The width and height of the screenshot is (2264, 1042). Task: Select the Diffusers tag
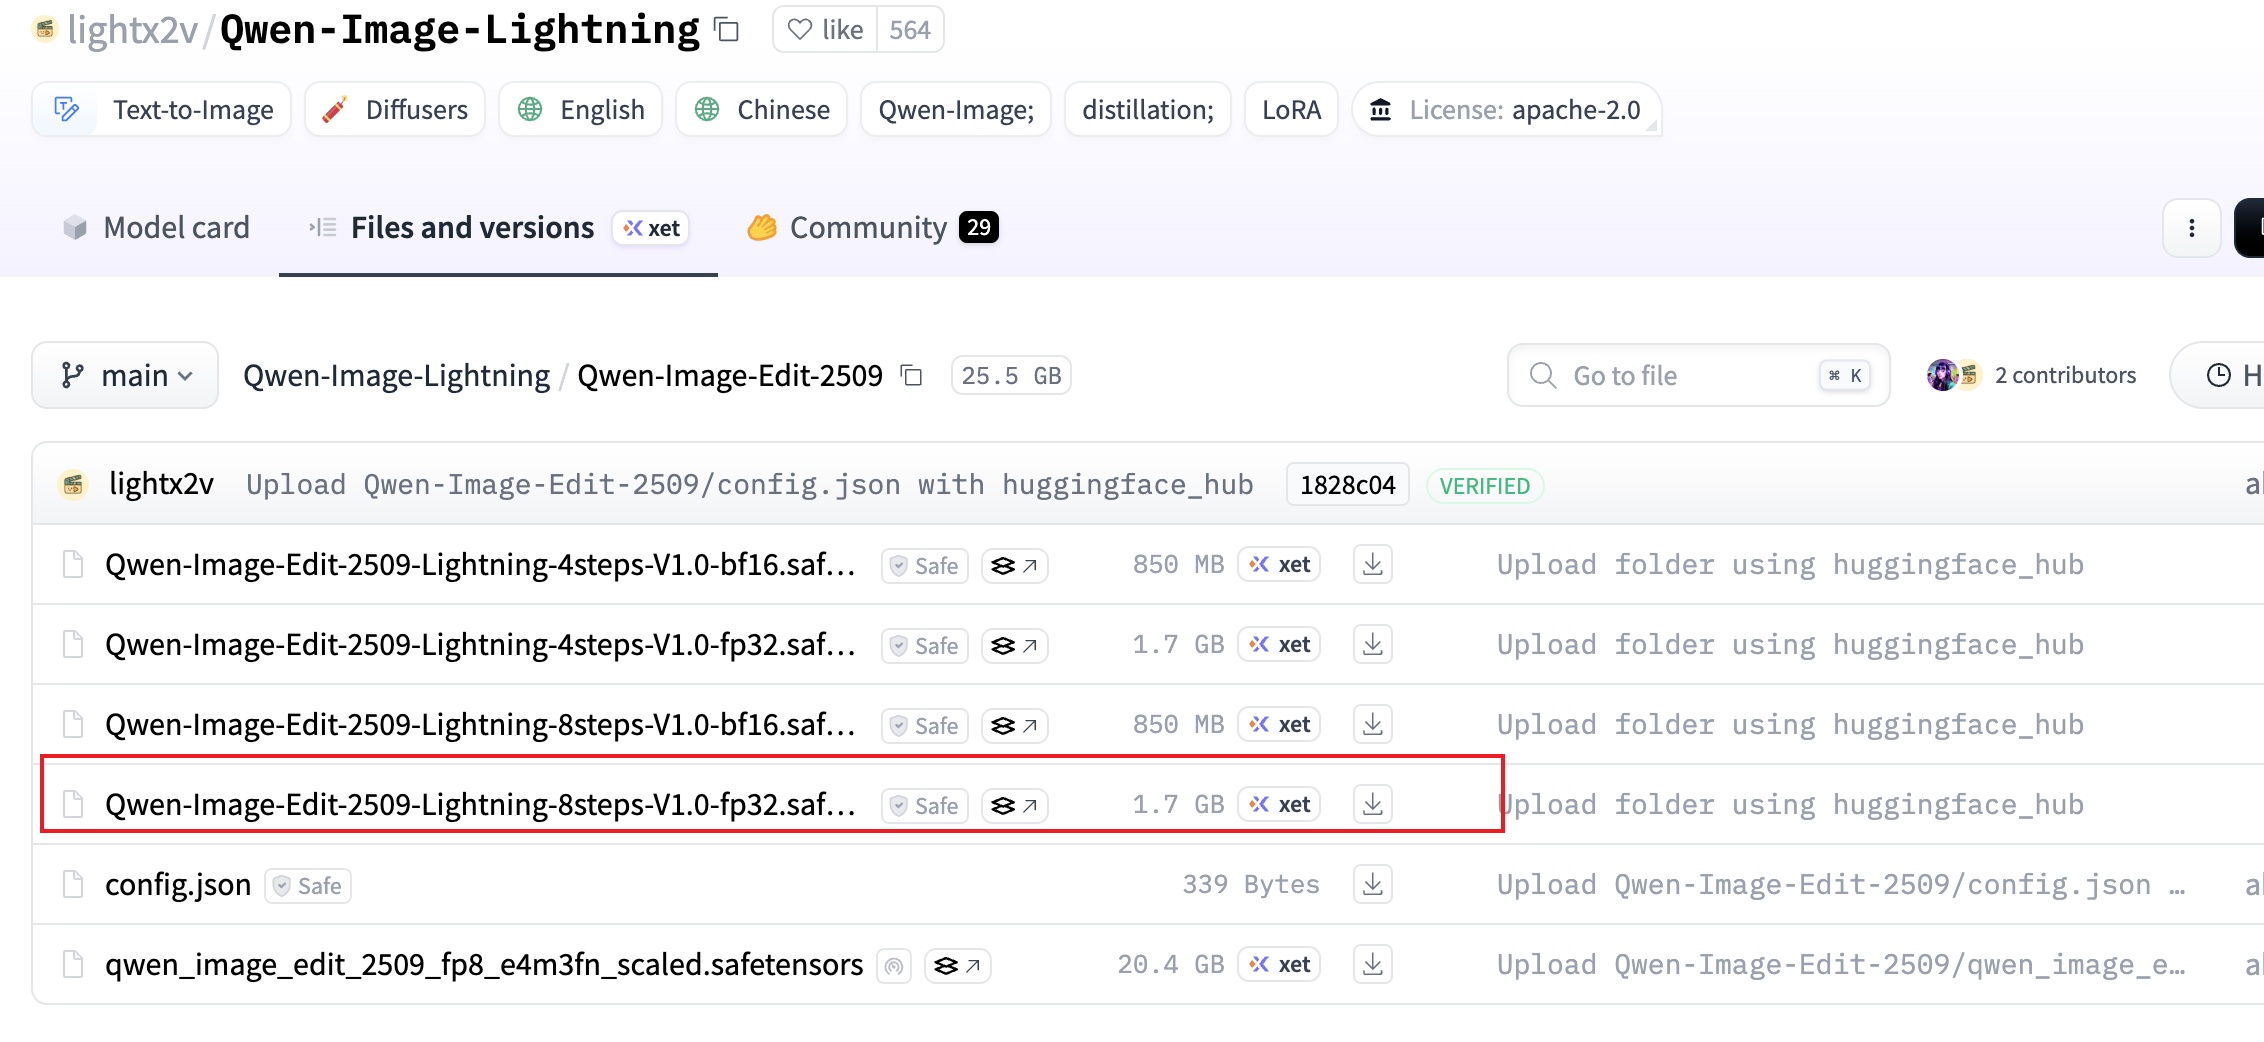[395, 109]
